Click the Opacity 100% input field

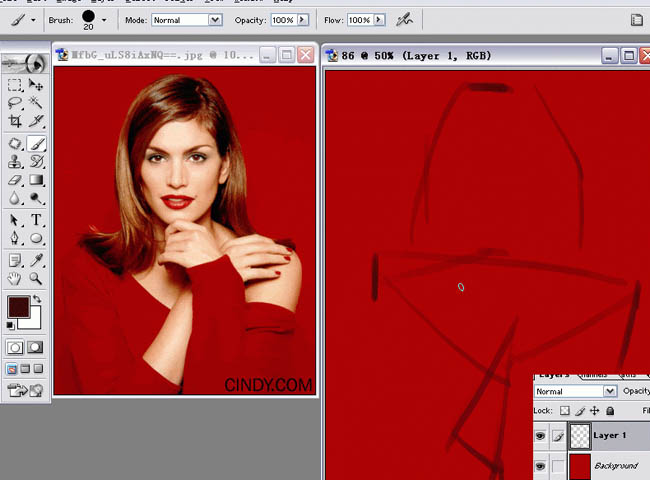pos(284,20)
